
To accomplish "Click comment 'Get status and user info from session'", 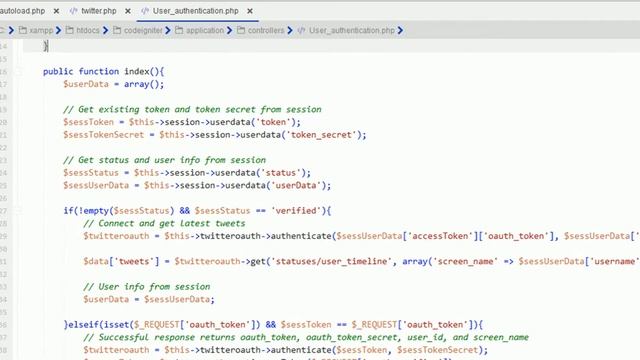I will 164,160.
